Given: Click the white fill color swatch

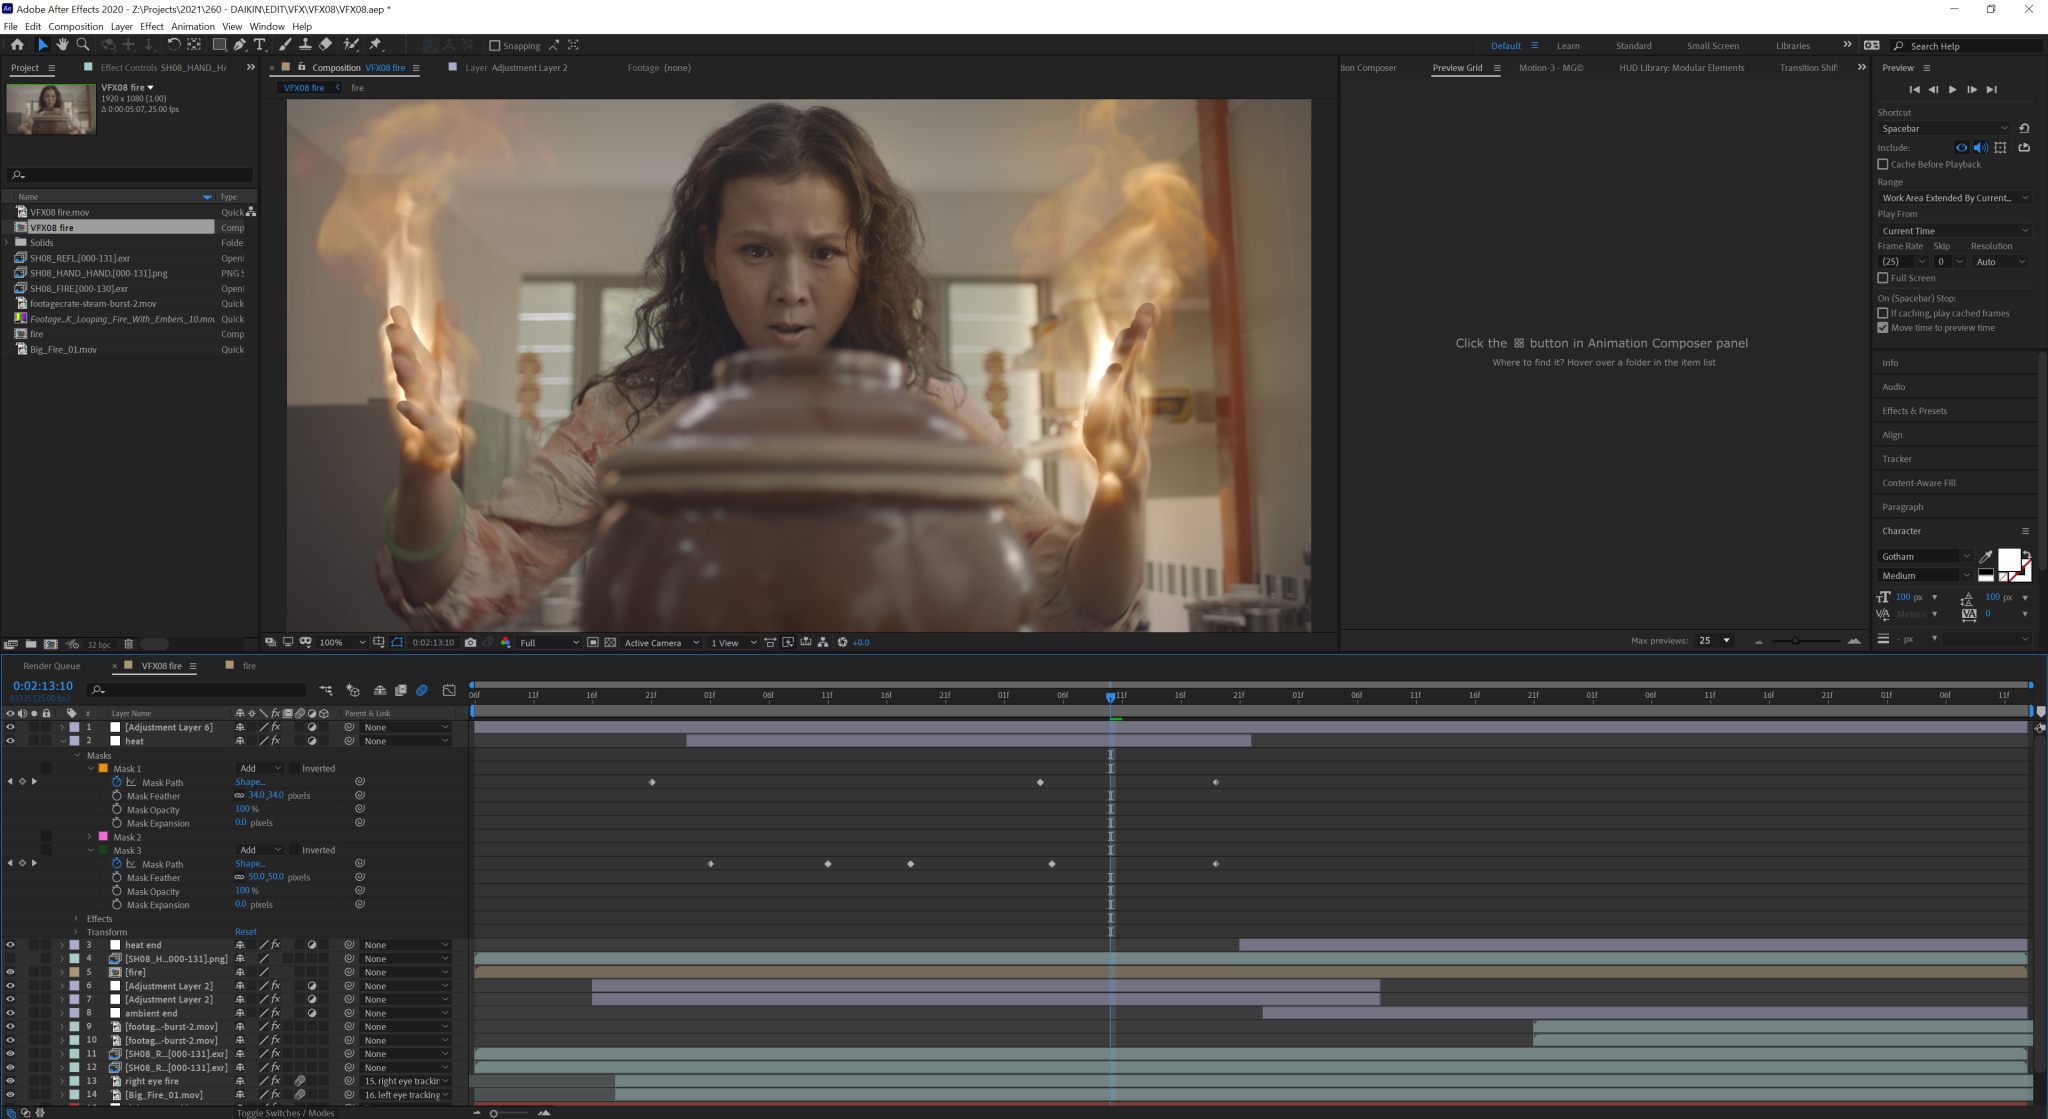Looking at the screenshot, I should pyautogui.click(x=2008, y=559).
